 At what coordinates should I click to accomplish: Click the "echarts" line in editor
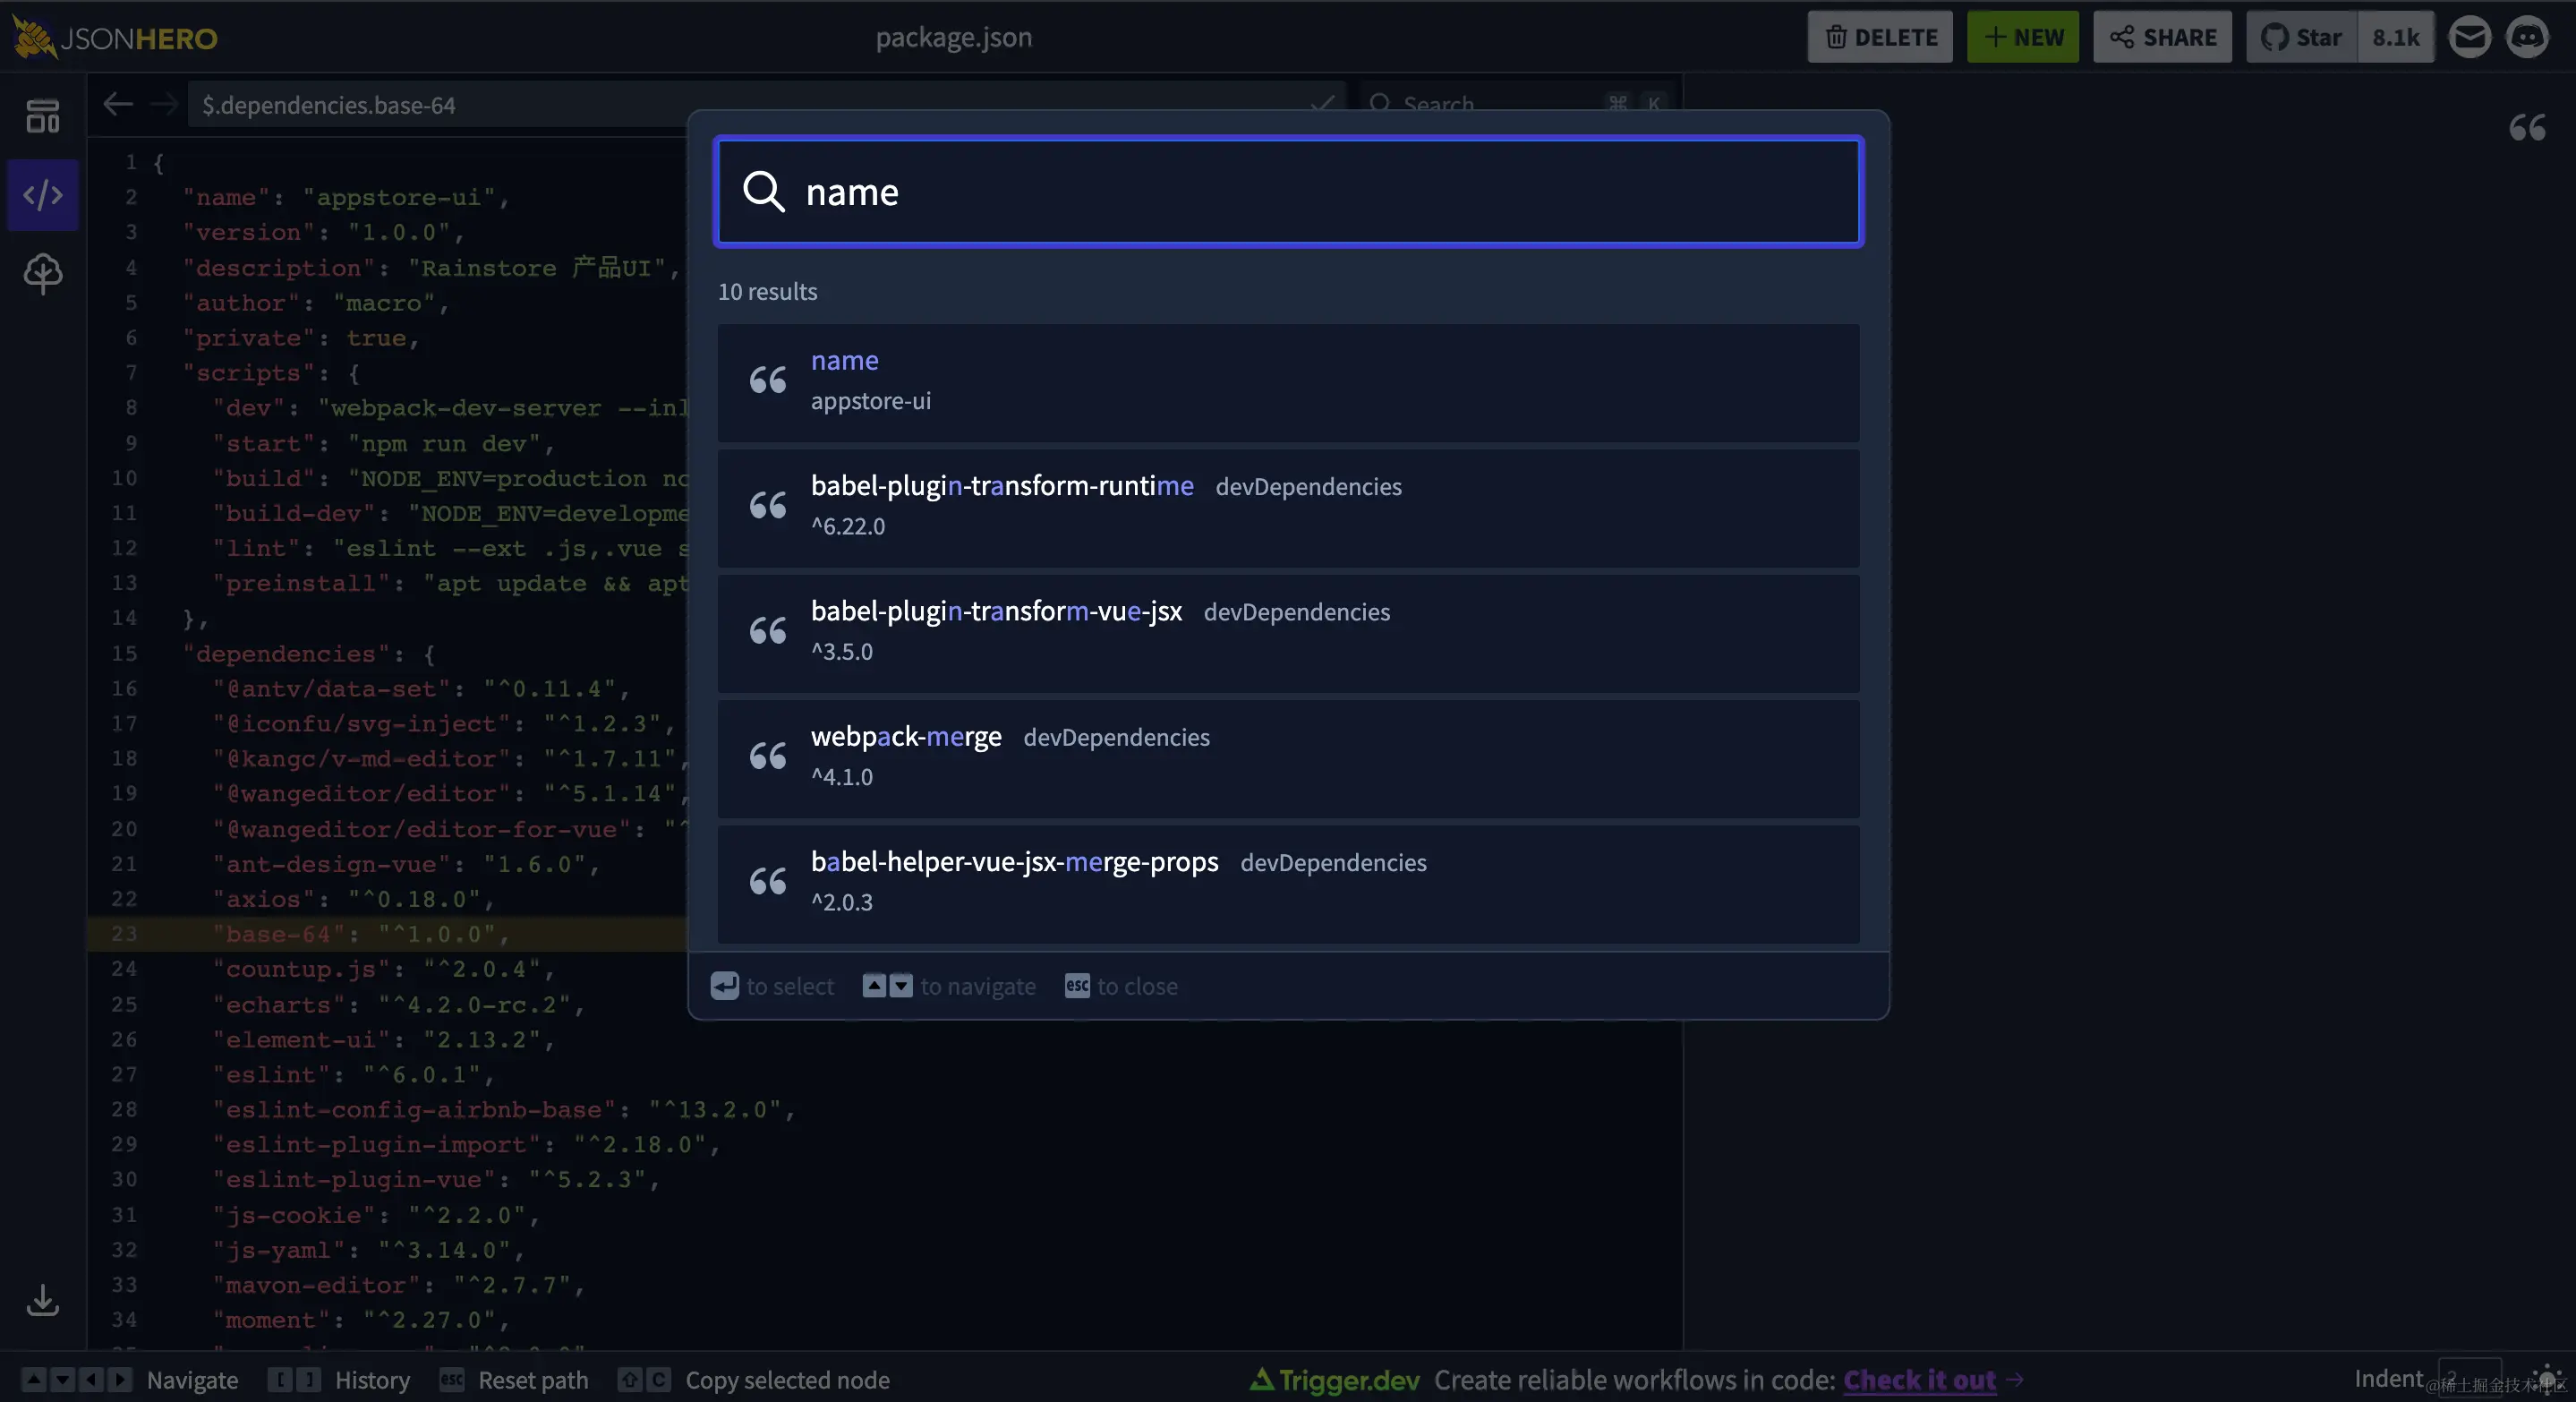[398, 1004]
